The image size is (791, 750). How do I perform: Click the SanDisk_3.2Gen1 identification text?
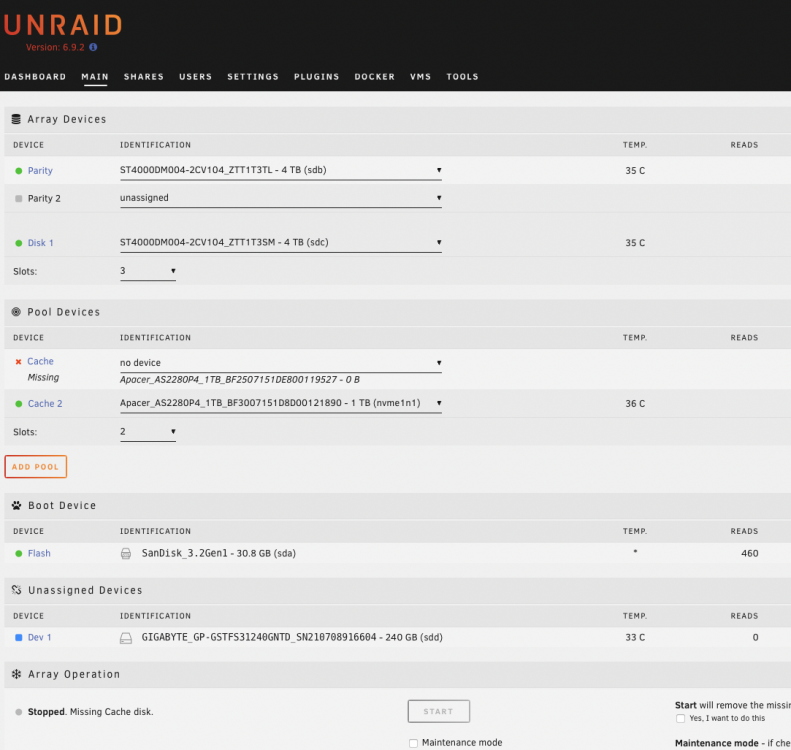point(218,553)
